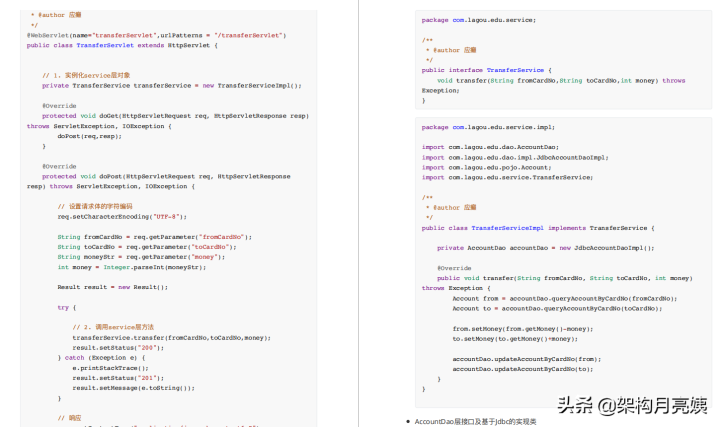Click the 'String toCardNo = req.getParameter' line

pos(147,247)
